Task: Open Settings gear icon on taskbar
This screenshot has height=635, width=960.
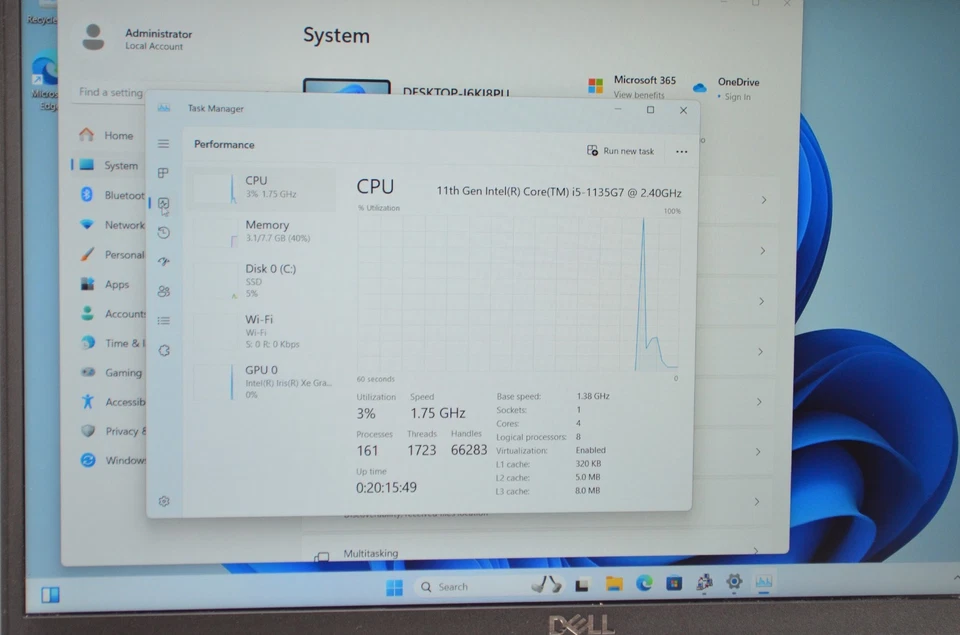Action: coord(733,582)
